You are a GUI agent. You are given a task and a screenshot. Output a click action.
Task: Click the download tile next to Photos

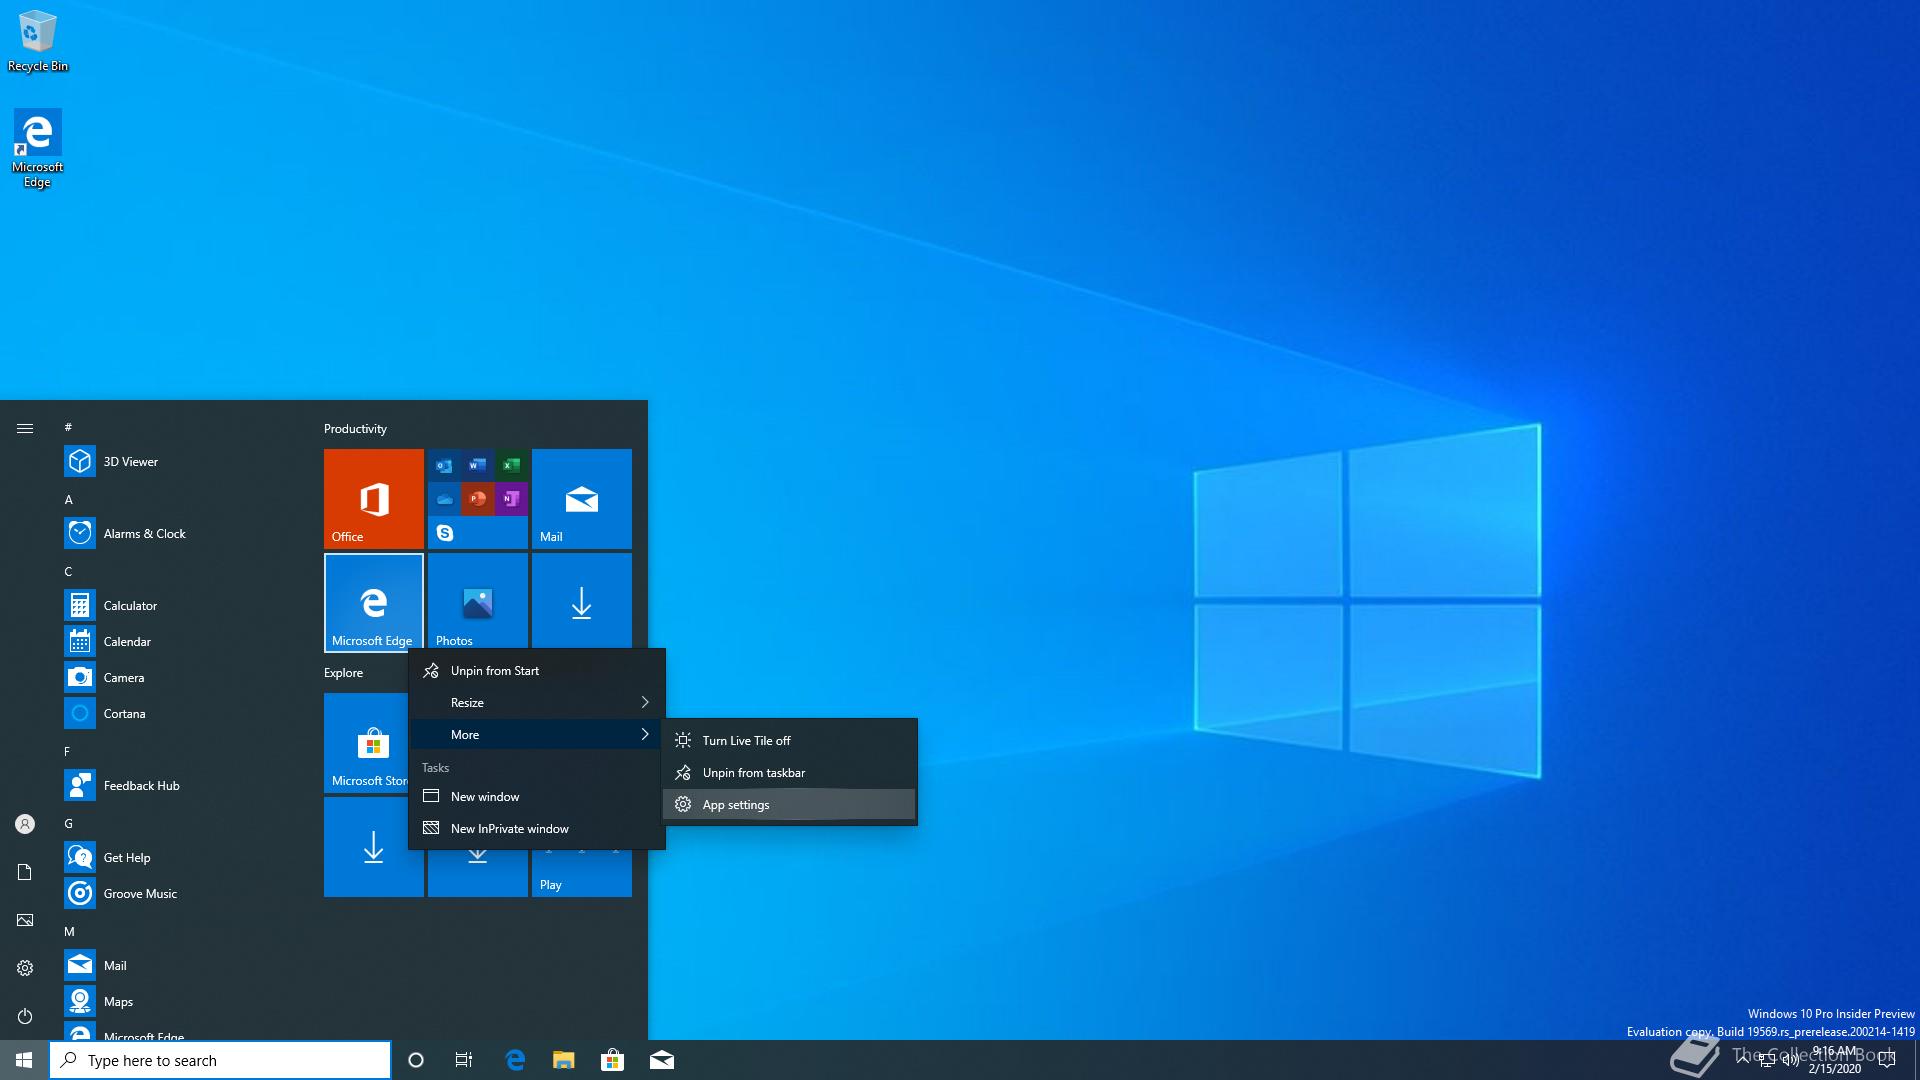[x=582, y=601]
